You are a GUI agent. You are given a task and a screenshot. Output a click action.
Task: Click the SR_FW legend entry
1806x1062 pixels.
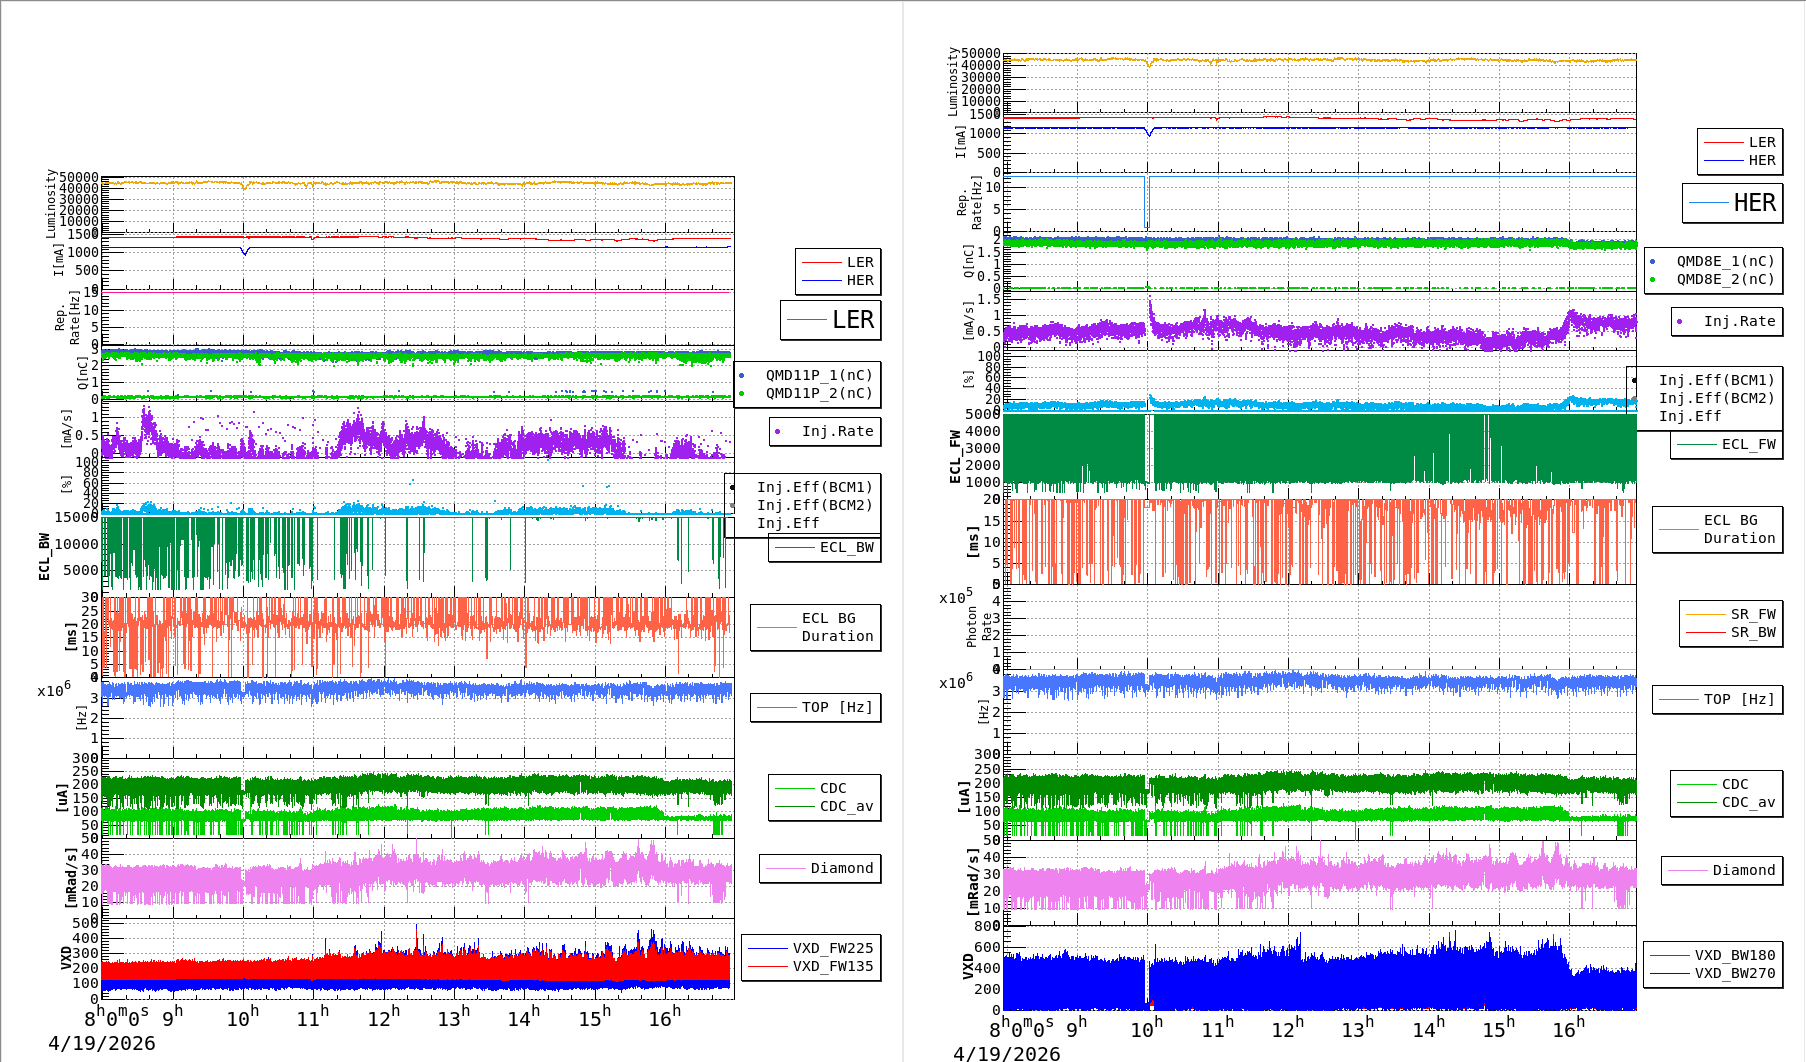coord(1752,614)
